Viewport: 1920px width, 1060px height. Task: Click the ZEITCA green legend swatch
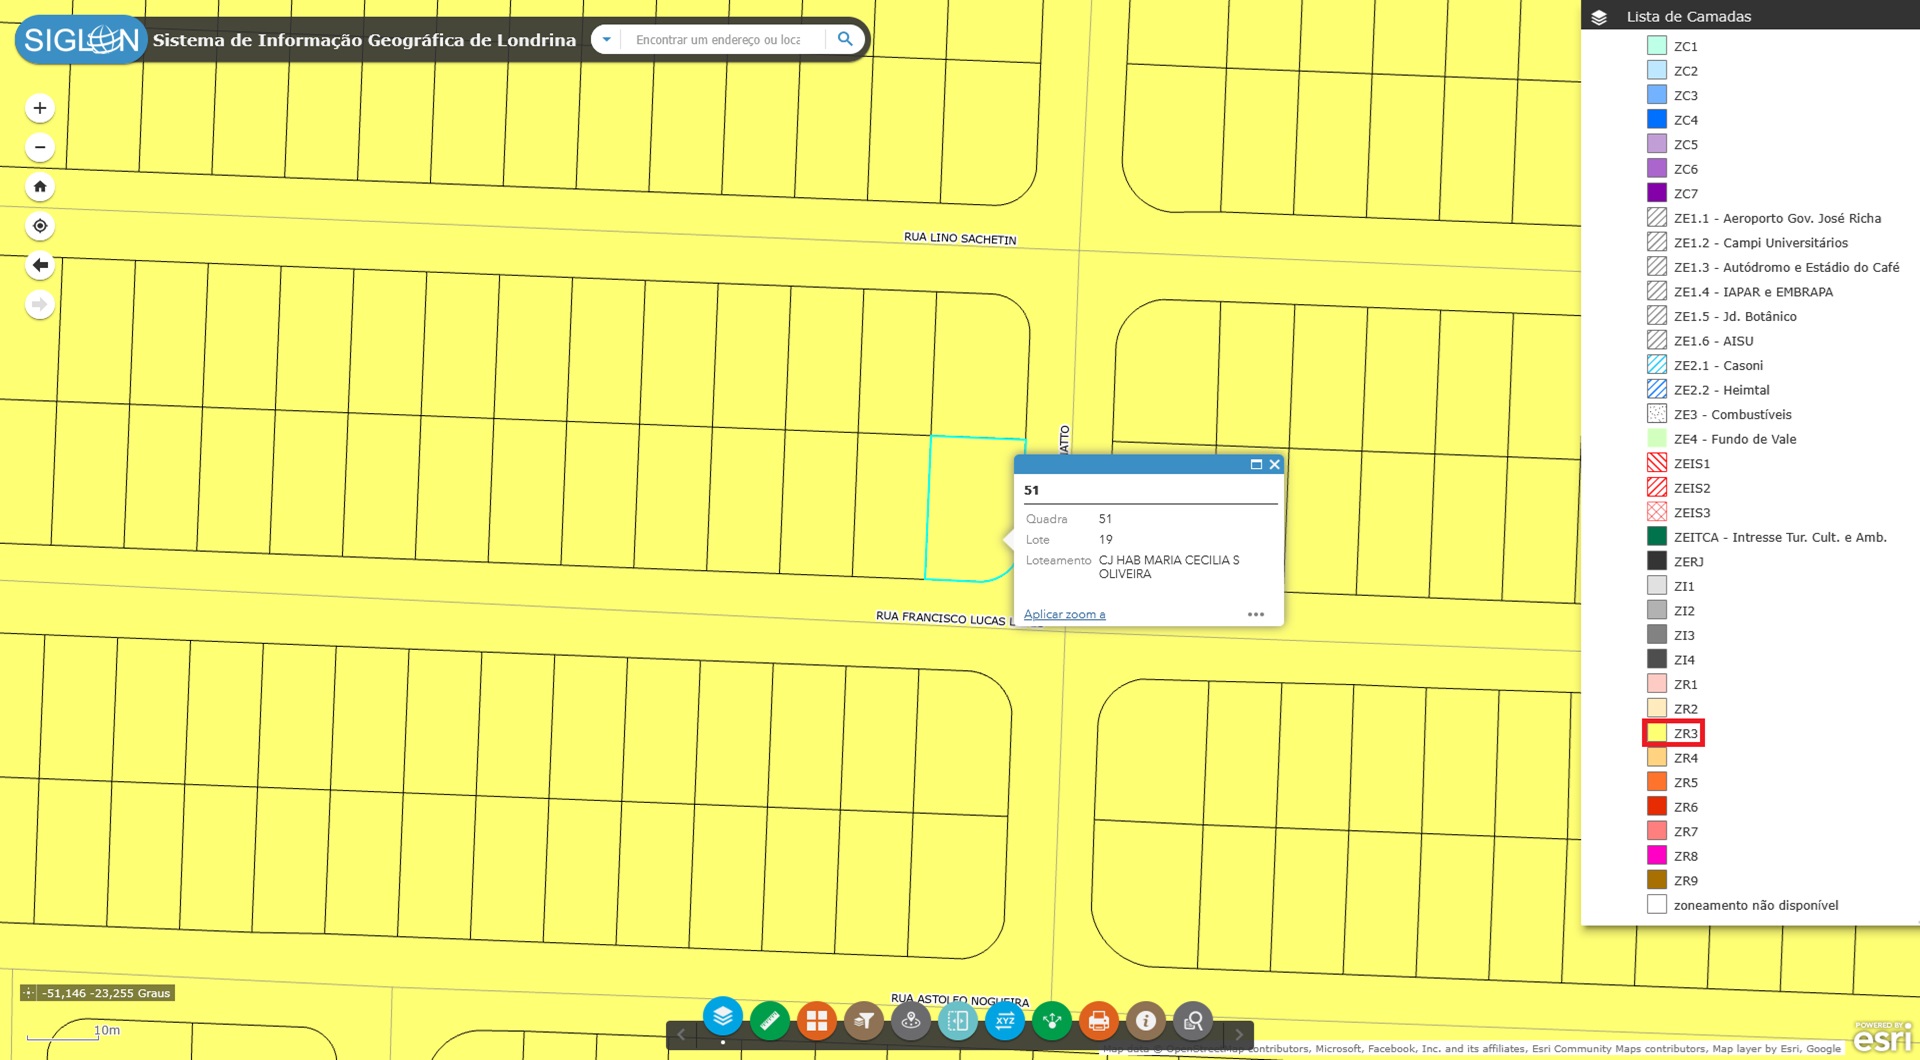pos(1657,537)
